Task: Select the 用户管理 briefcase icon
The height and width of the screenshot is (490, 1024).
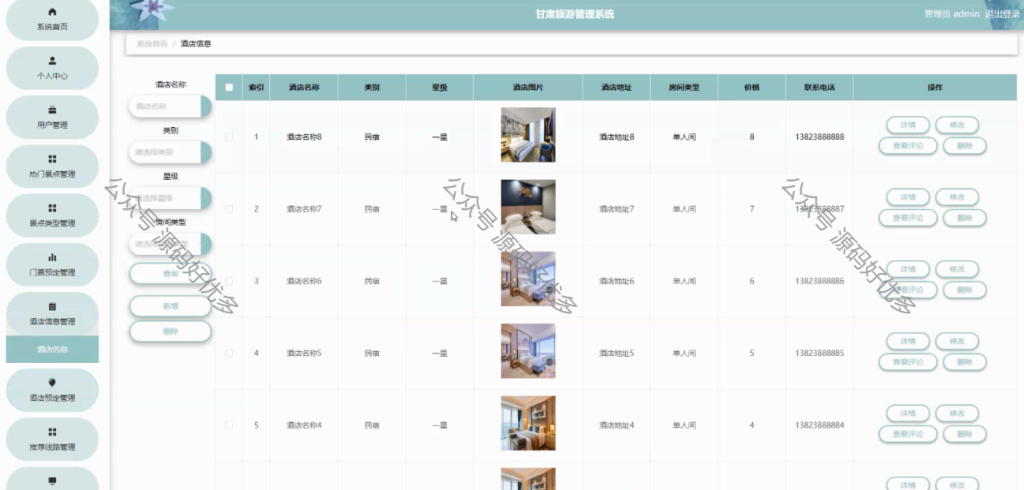Action: pos(52,110)
